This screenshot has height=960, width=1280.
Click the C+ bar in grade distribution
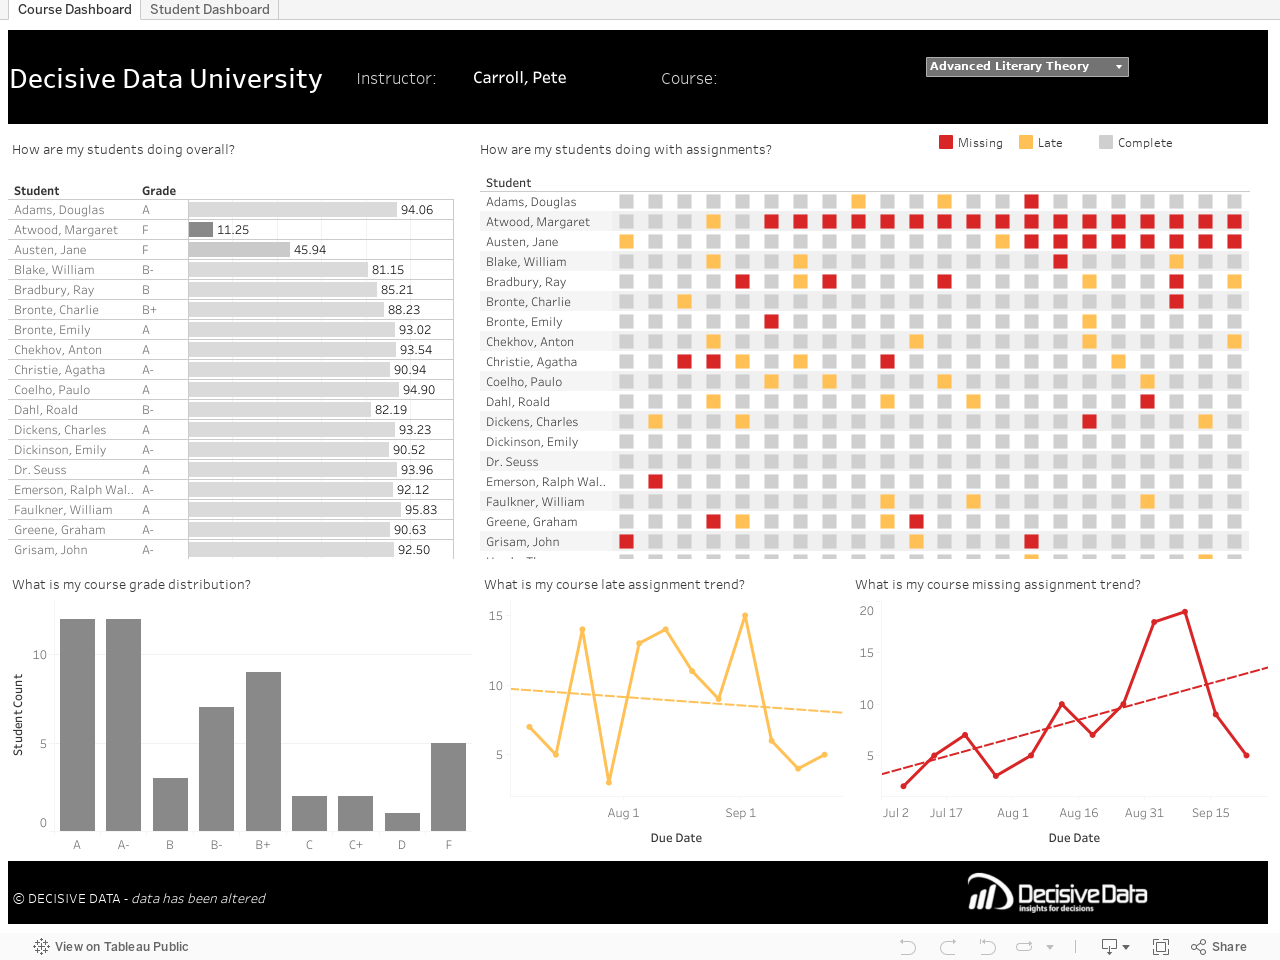tap(355, 813)
